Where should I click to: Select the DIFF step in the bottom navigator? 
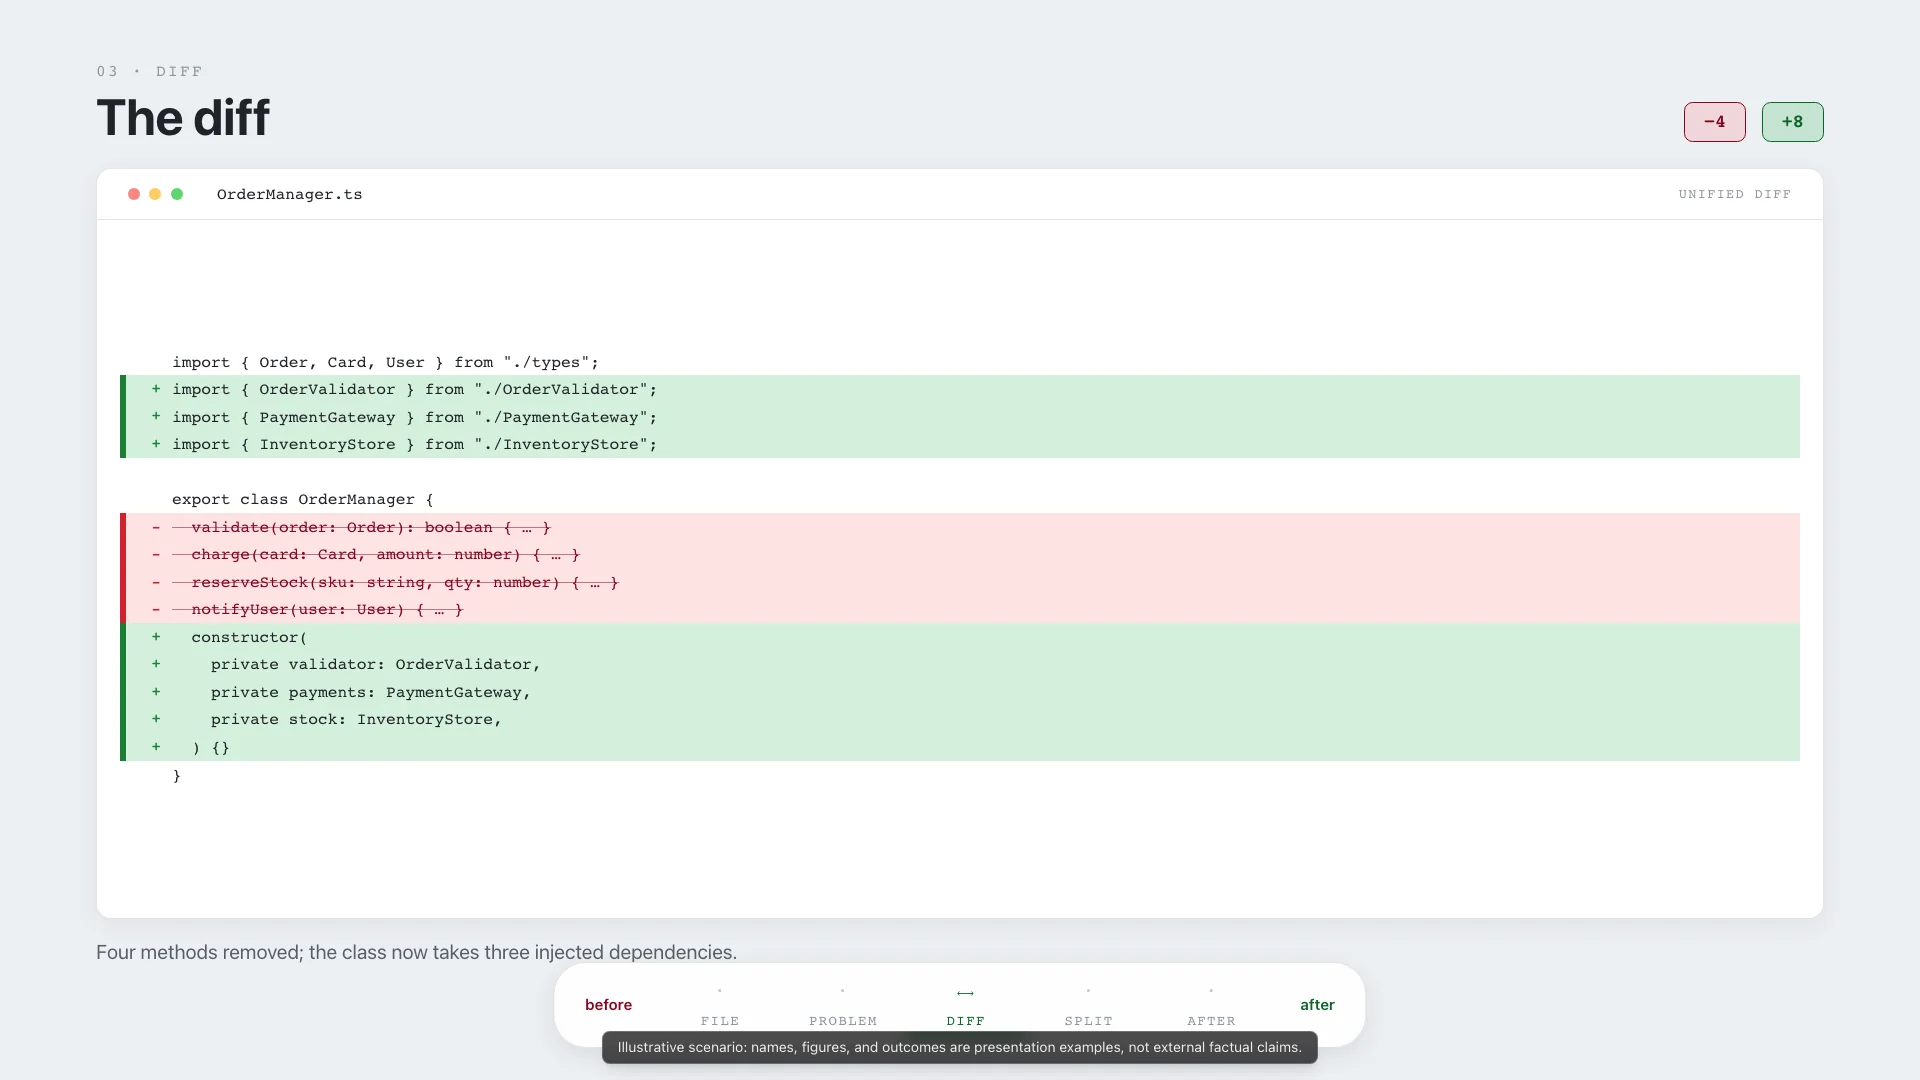[x=965, y=1006]
